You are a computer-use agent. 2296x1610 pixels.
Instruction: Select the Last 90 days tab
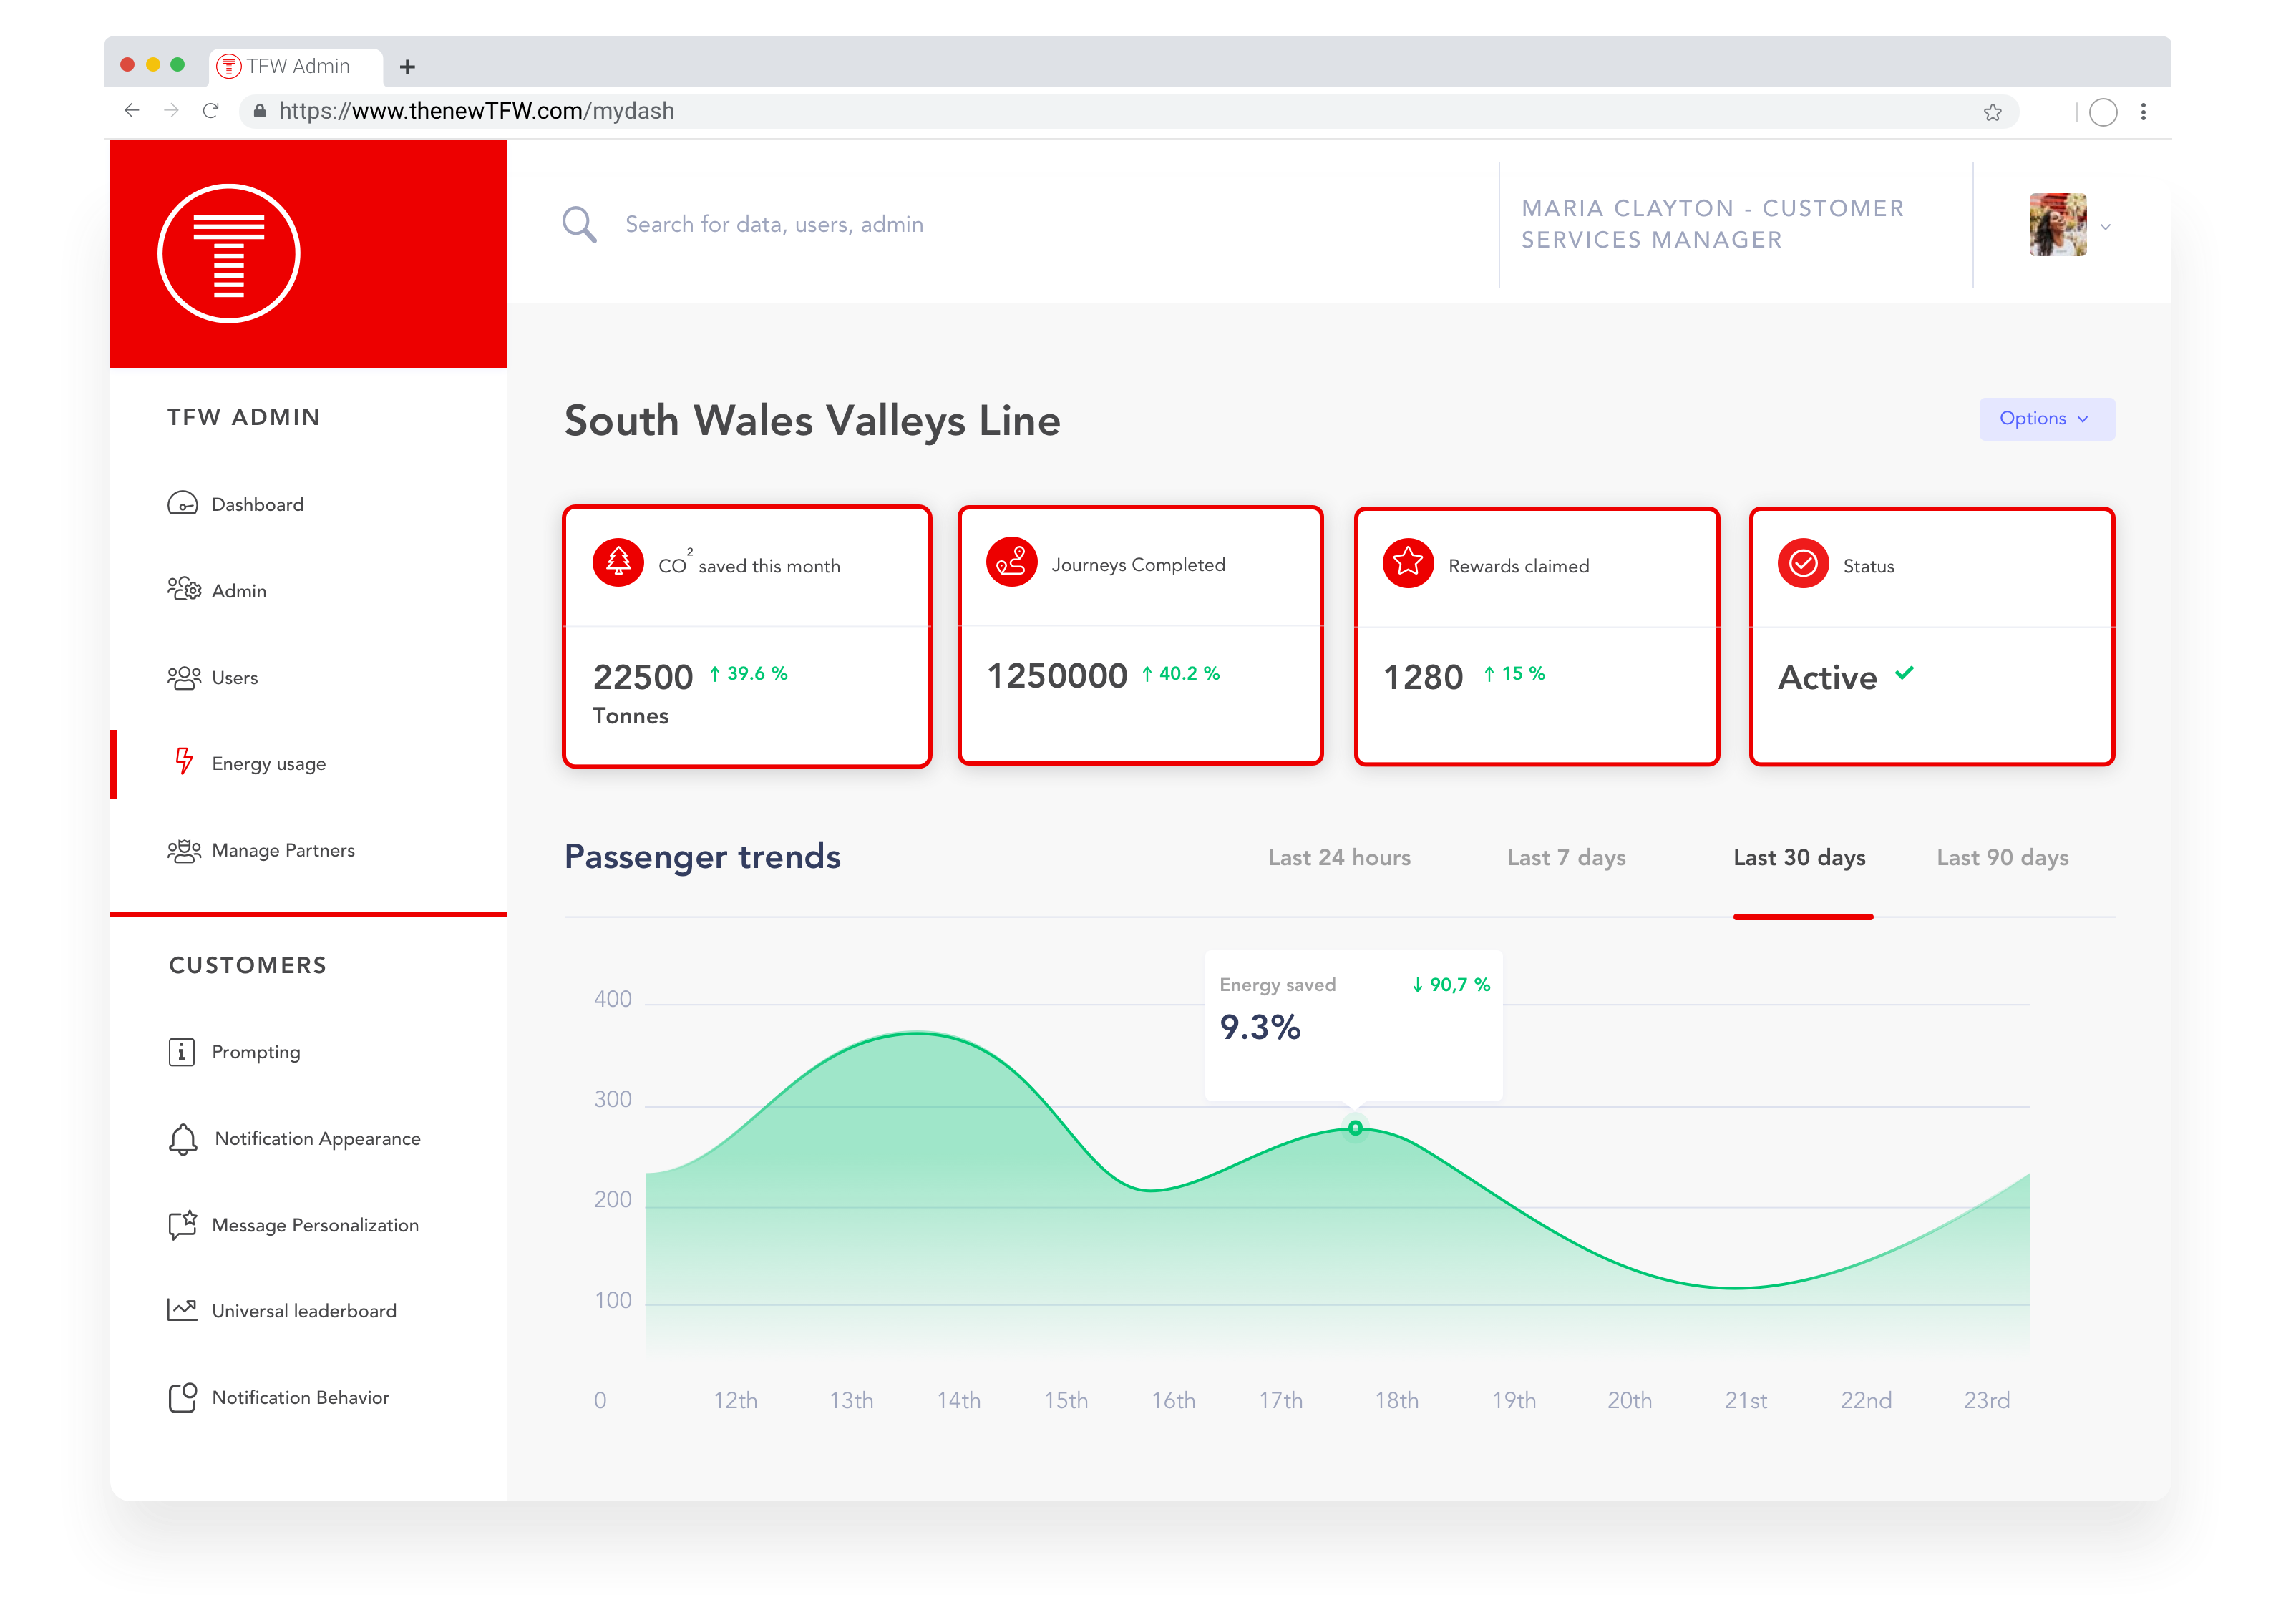click(x=2002, y=857)
